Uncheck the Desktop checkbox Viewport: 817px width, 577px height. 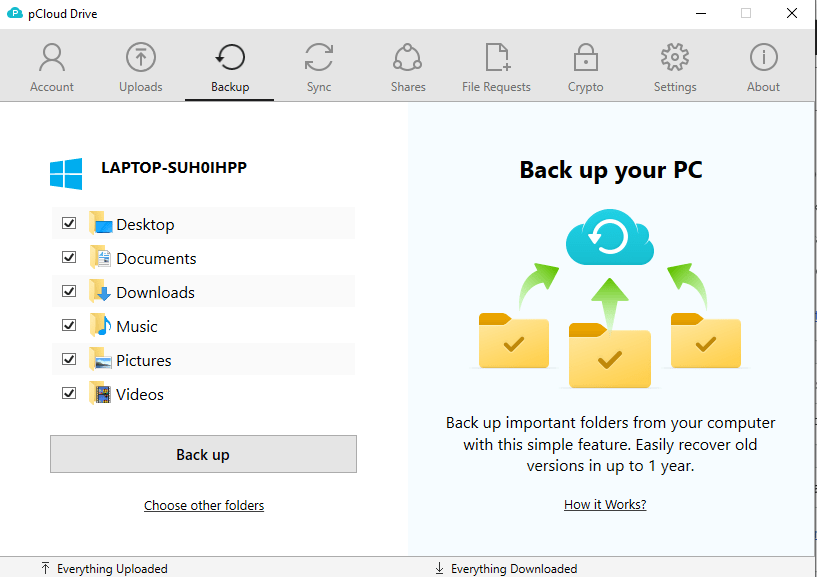69,223
